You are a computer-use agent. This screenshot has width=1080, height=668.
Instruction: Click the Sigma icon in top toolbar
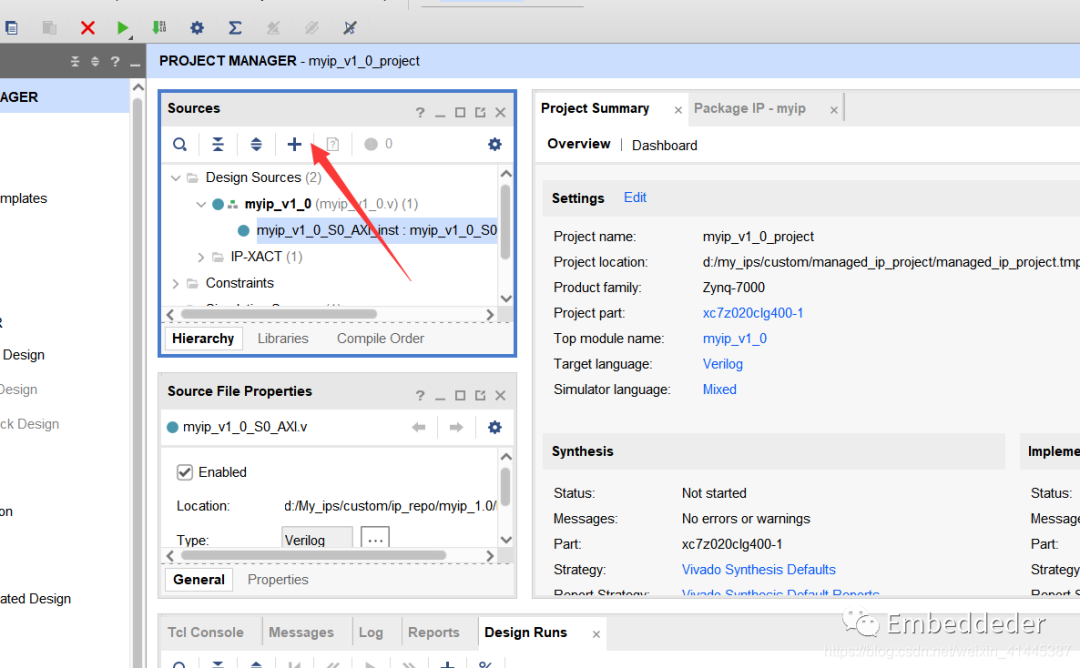click(x=235, y=28)
